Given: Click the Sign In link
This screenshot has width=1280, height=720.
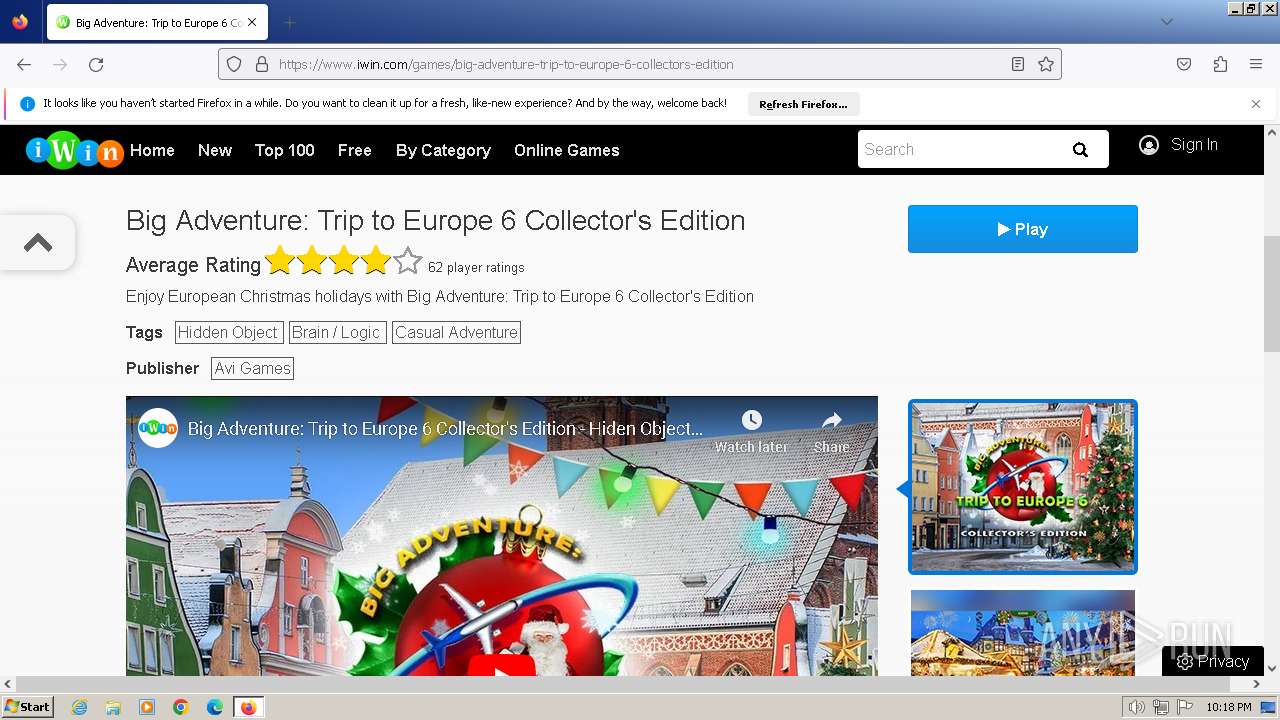Looking at the screenshot, I should [x=1194, y=145].
